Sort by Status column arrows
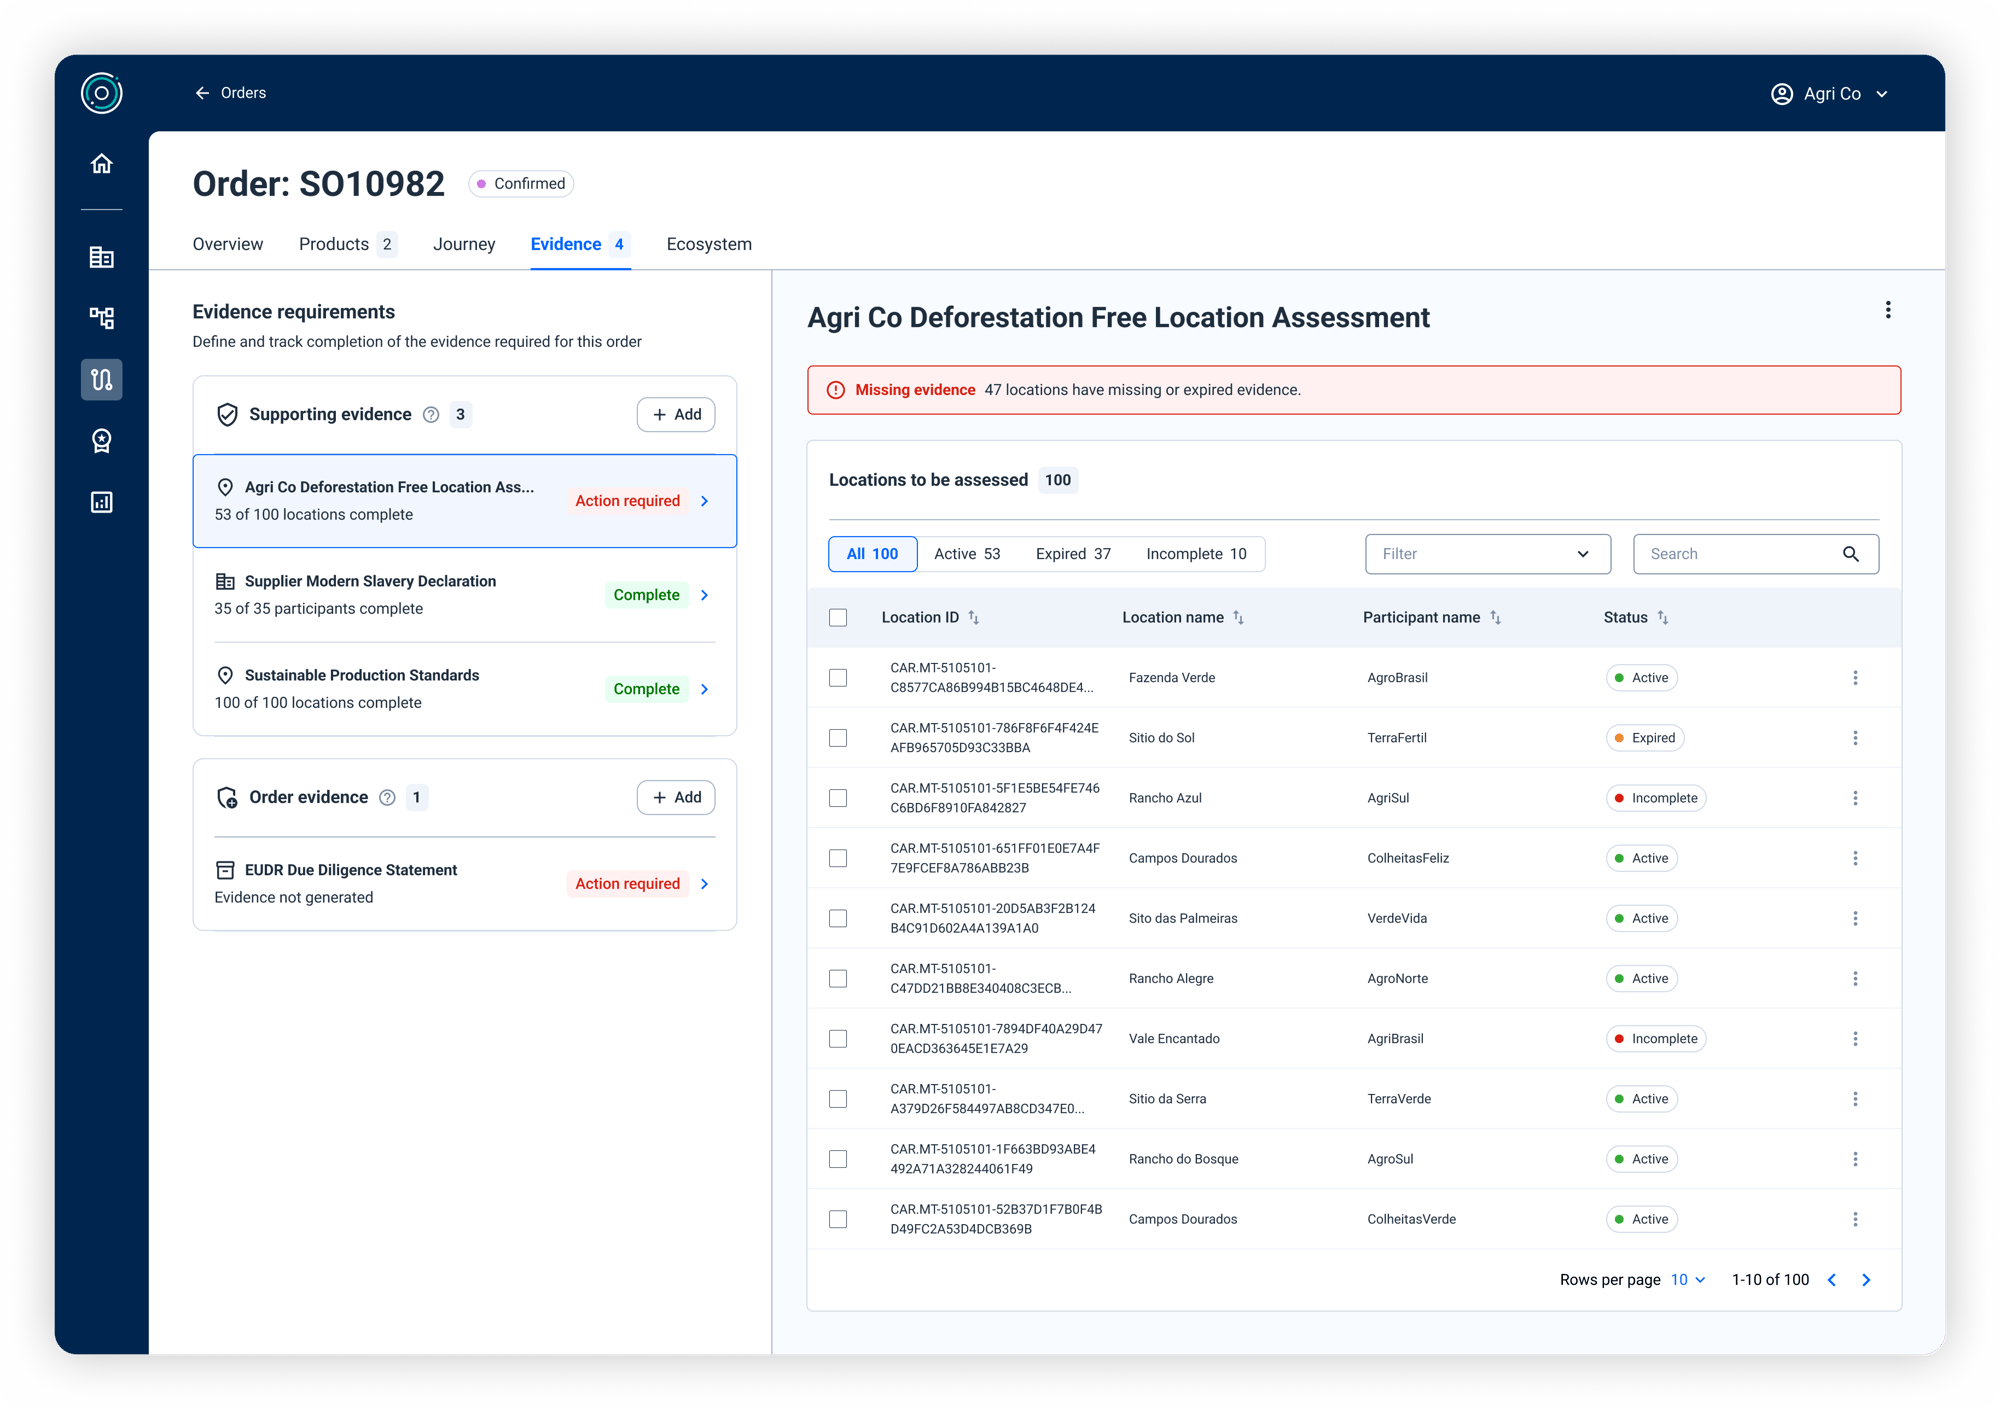Image resolution: width=2000 pixels, height=1409 pixels. click(1662, 617)
